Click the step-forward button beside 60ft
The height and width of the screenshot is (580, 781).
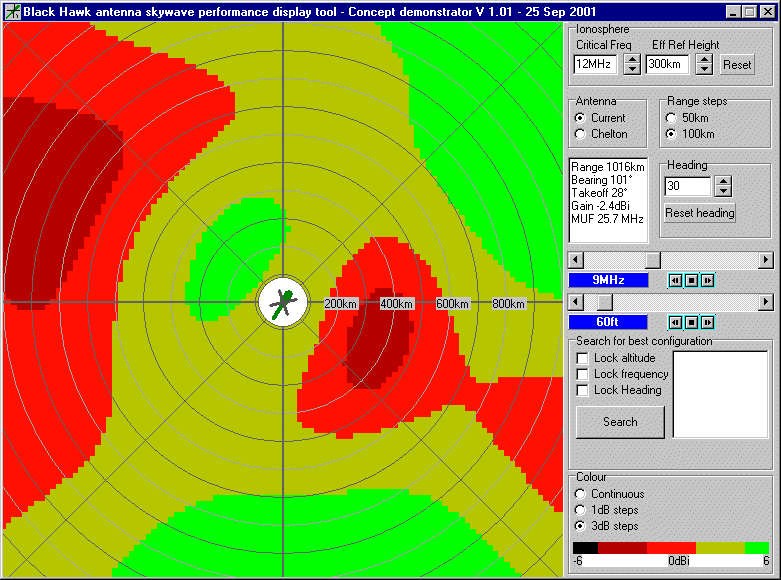(707, 322)
